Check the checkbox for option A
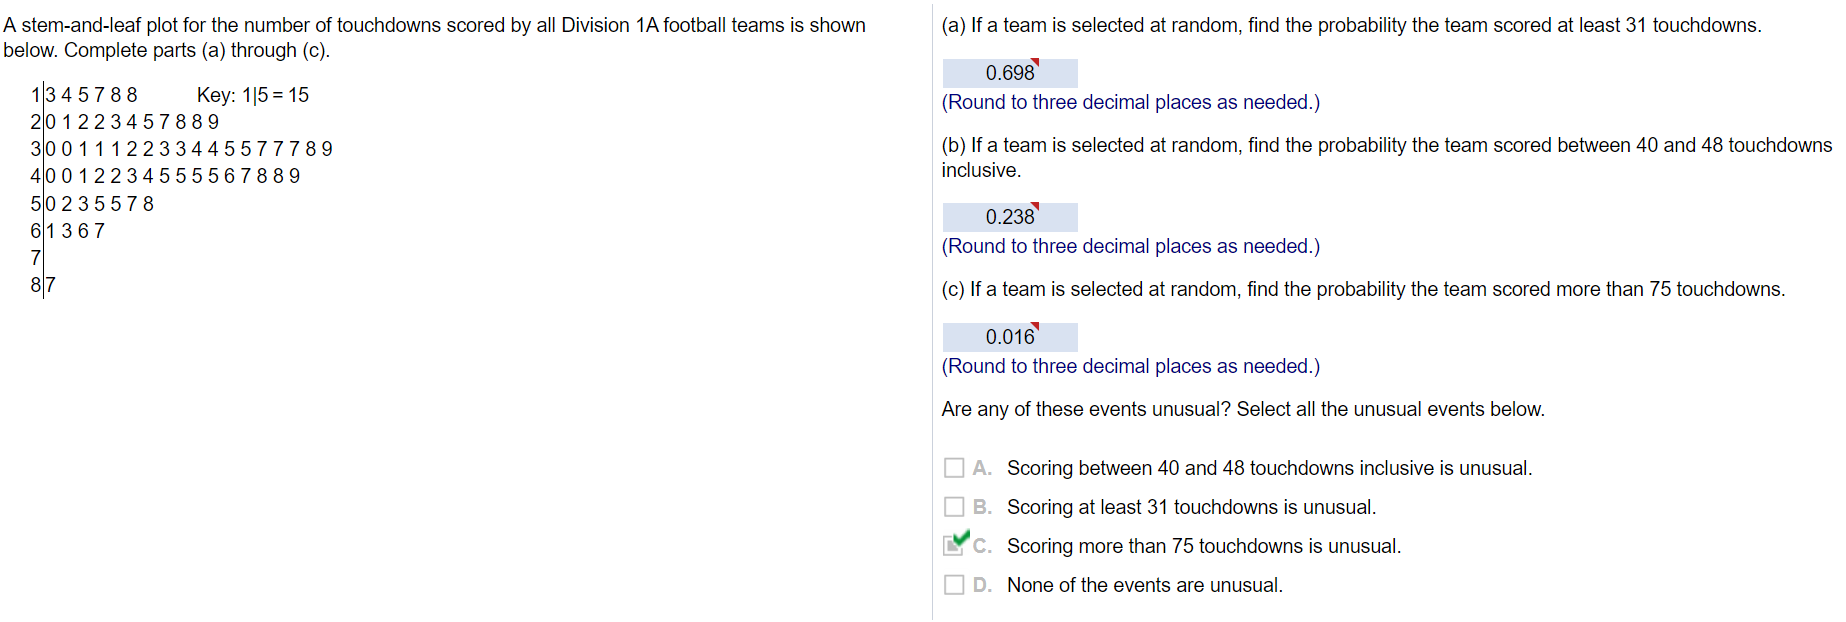 (x=954, y=466)
